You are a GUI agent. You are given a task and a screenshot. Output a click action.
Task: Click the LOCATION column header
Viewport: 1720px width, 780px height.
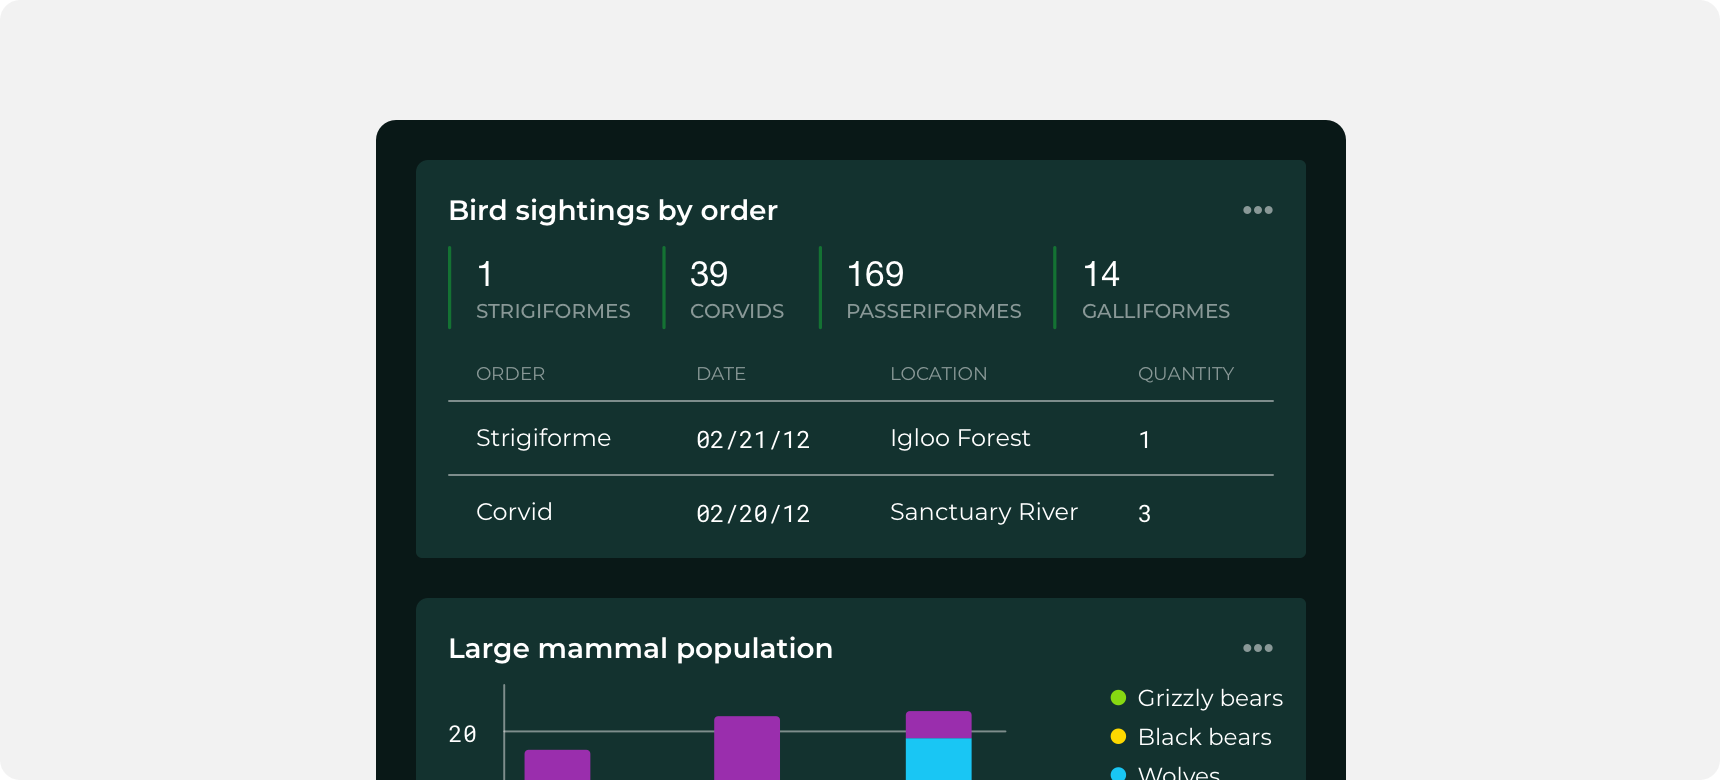tap(938, 373)
